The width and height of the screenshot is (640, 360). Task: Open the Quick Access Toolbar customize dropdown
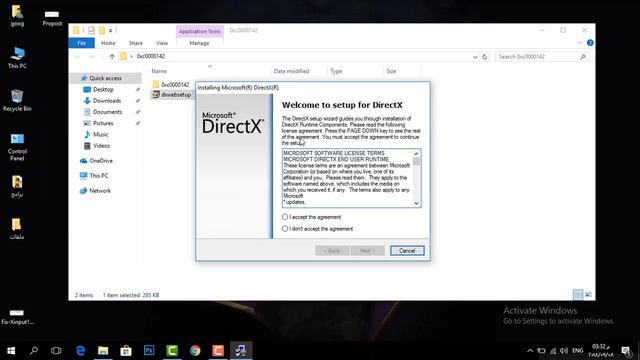tap(110, 30)
